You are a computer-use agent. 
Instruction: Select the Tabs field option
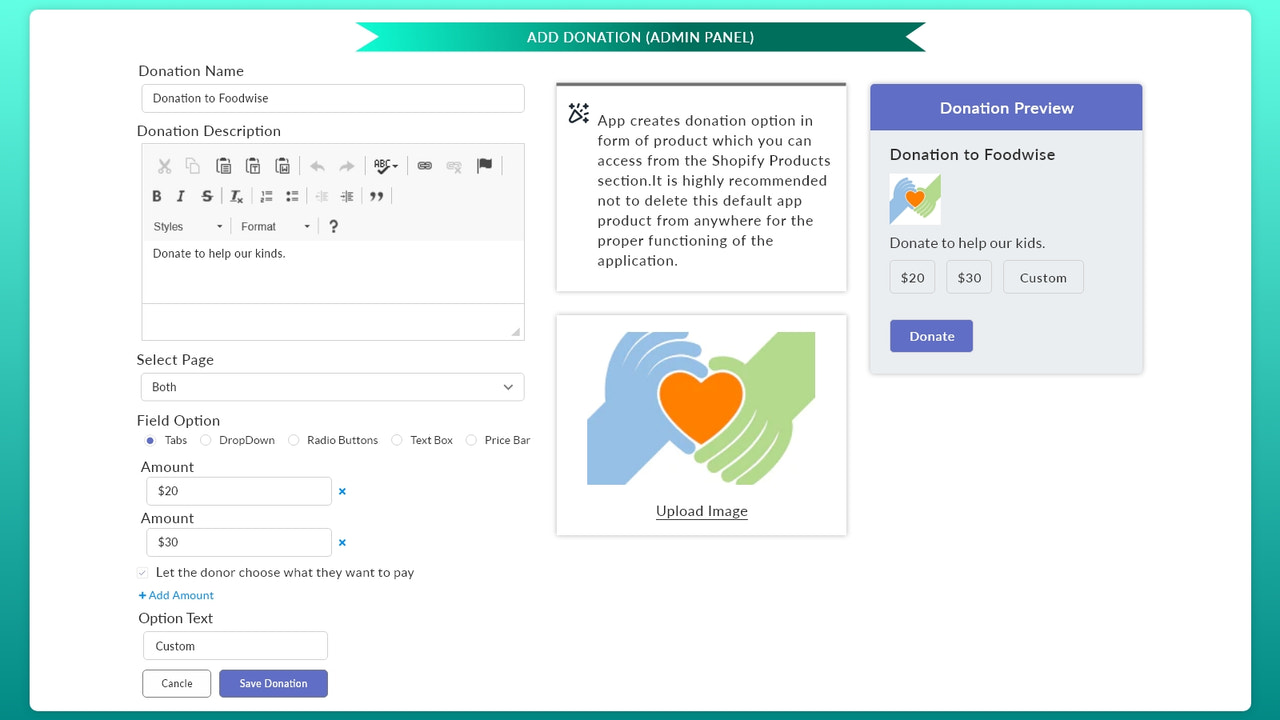click(x=149, y=440)
